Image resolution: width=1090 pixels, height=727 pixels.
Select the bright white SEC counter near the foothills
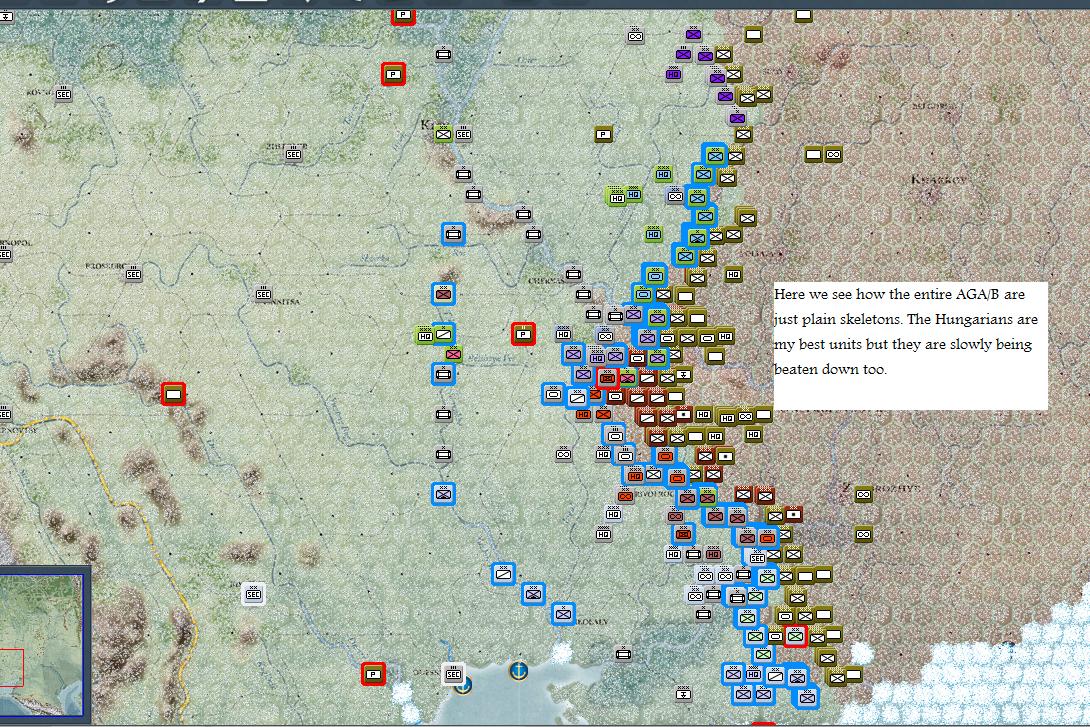point(254,594)
